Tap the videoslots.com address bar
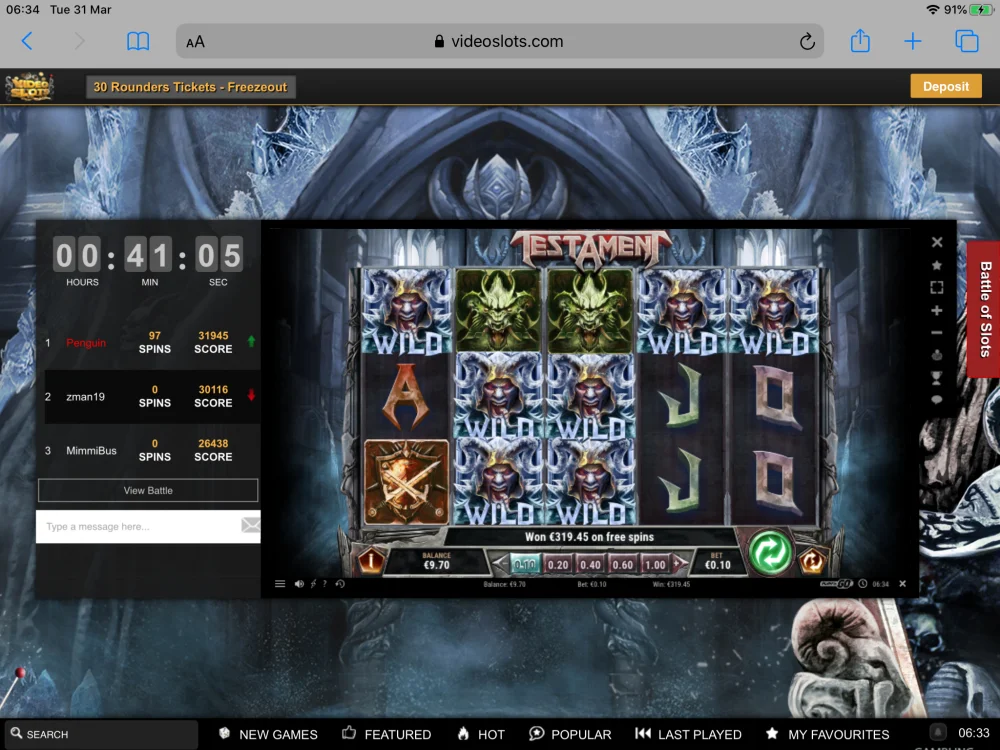 coord(499,41)
